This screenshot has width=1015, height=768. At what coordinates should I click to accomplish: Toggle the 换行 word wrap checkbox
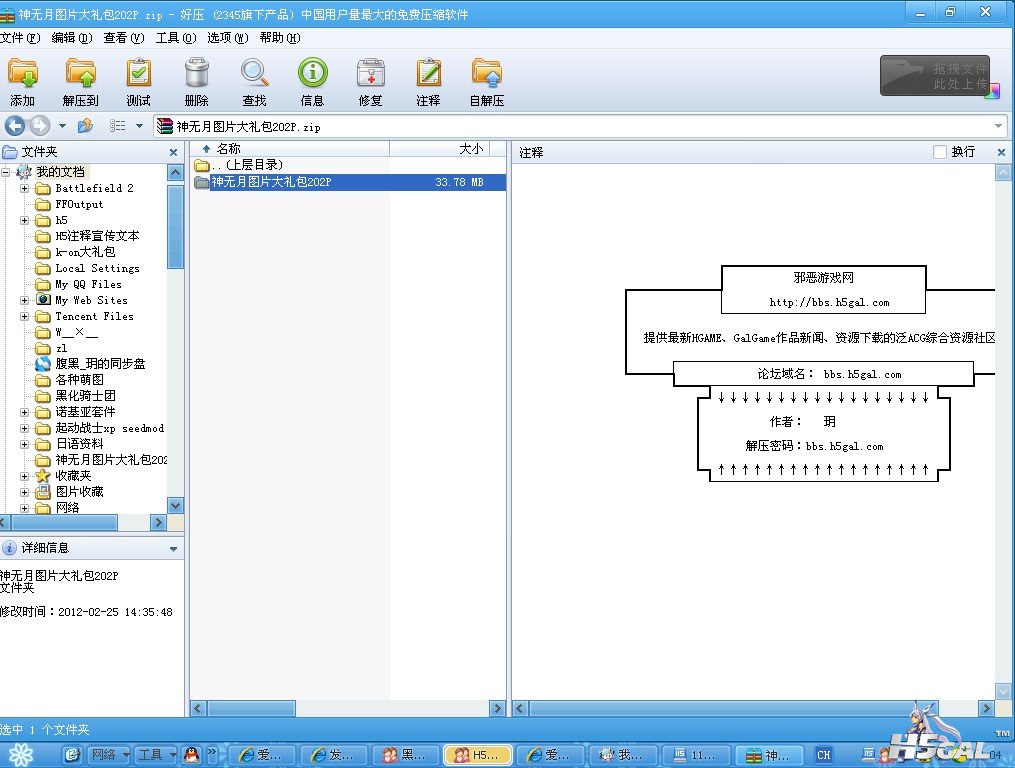[939, 152]
